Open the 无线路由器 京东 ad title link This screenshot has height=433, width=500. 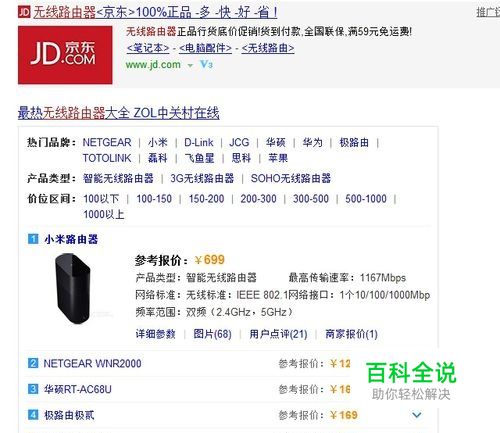155,12
